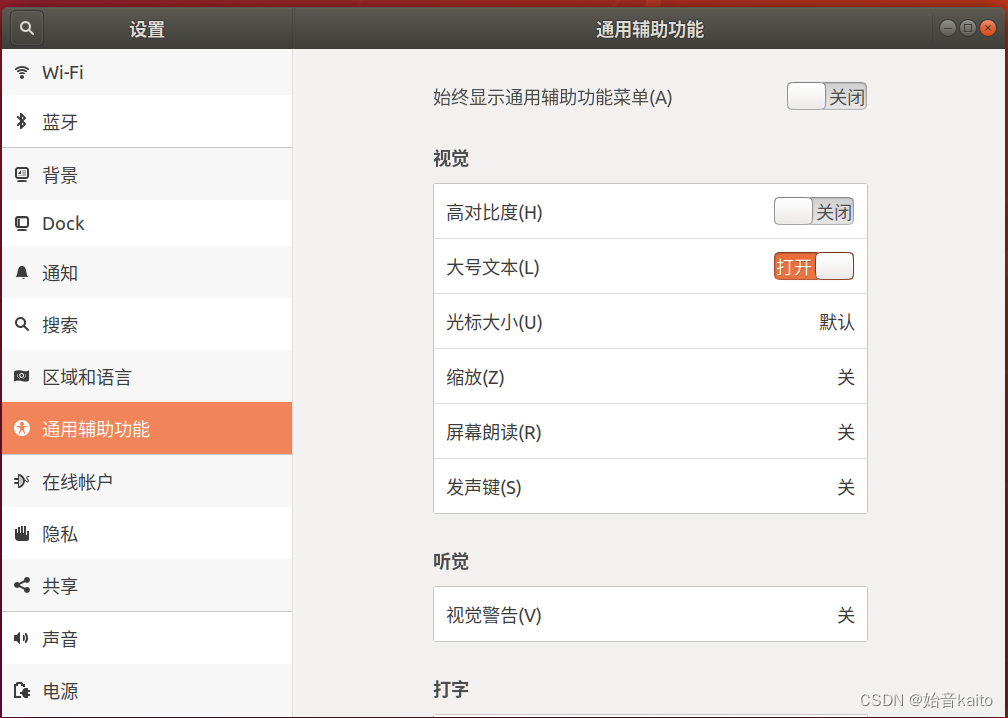Select the Dock icon in the sidebar
1008x718 pixels.
tap(22, 223)
